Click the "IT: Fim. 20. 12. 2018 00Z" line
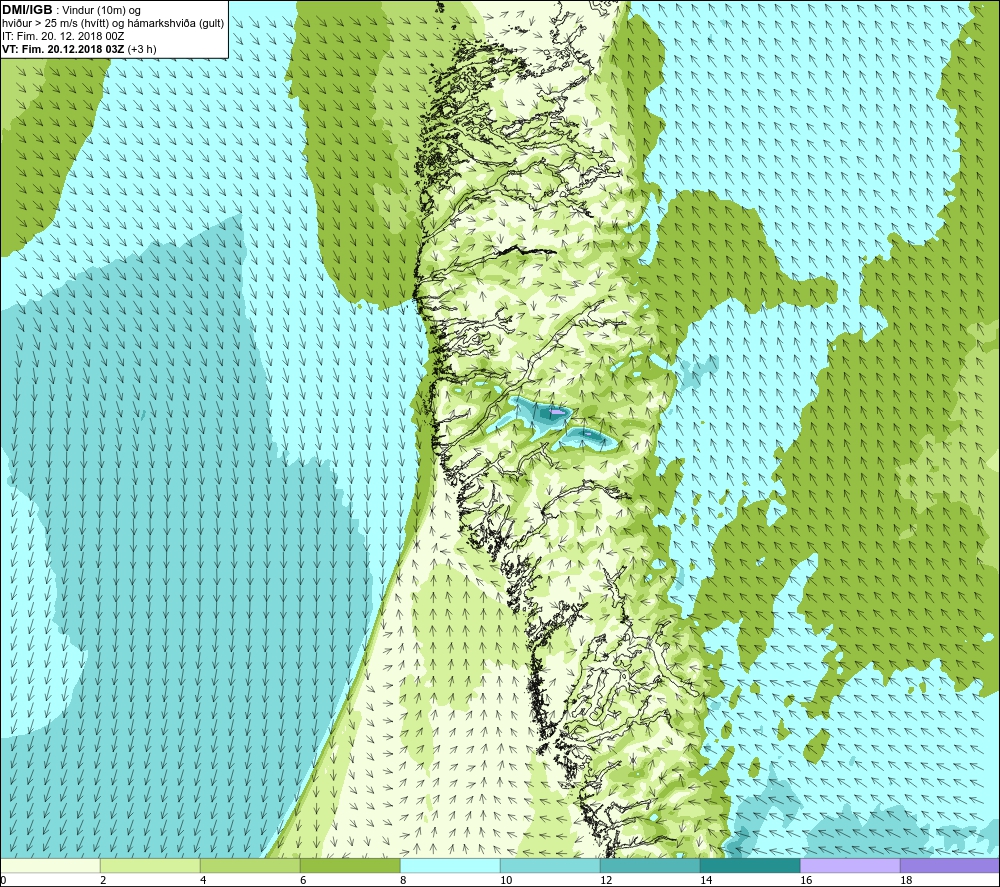 click(x=63, y=36)
